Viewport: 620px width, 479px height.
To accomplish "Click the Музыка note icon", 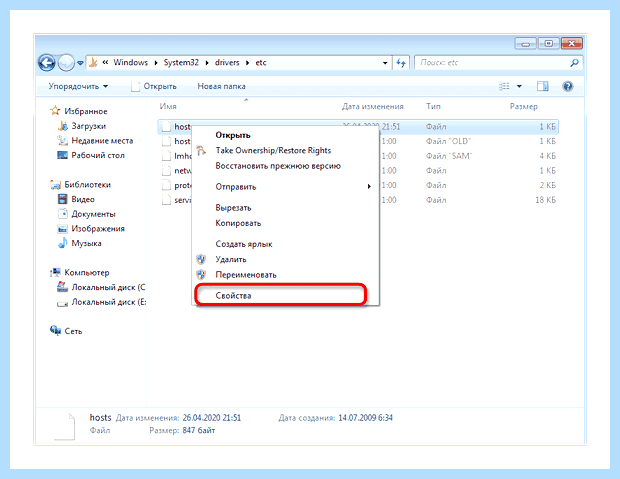I will point(62,243).
